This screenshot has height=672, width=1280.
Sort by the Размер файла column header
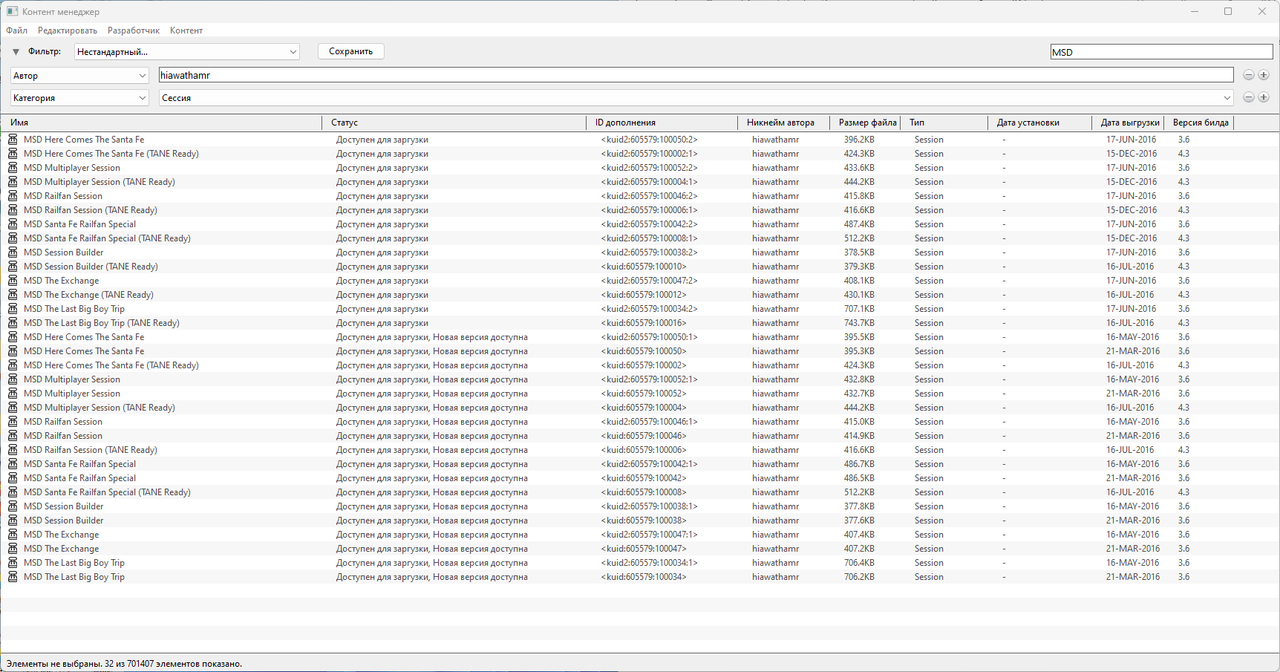click(866, 123)
